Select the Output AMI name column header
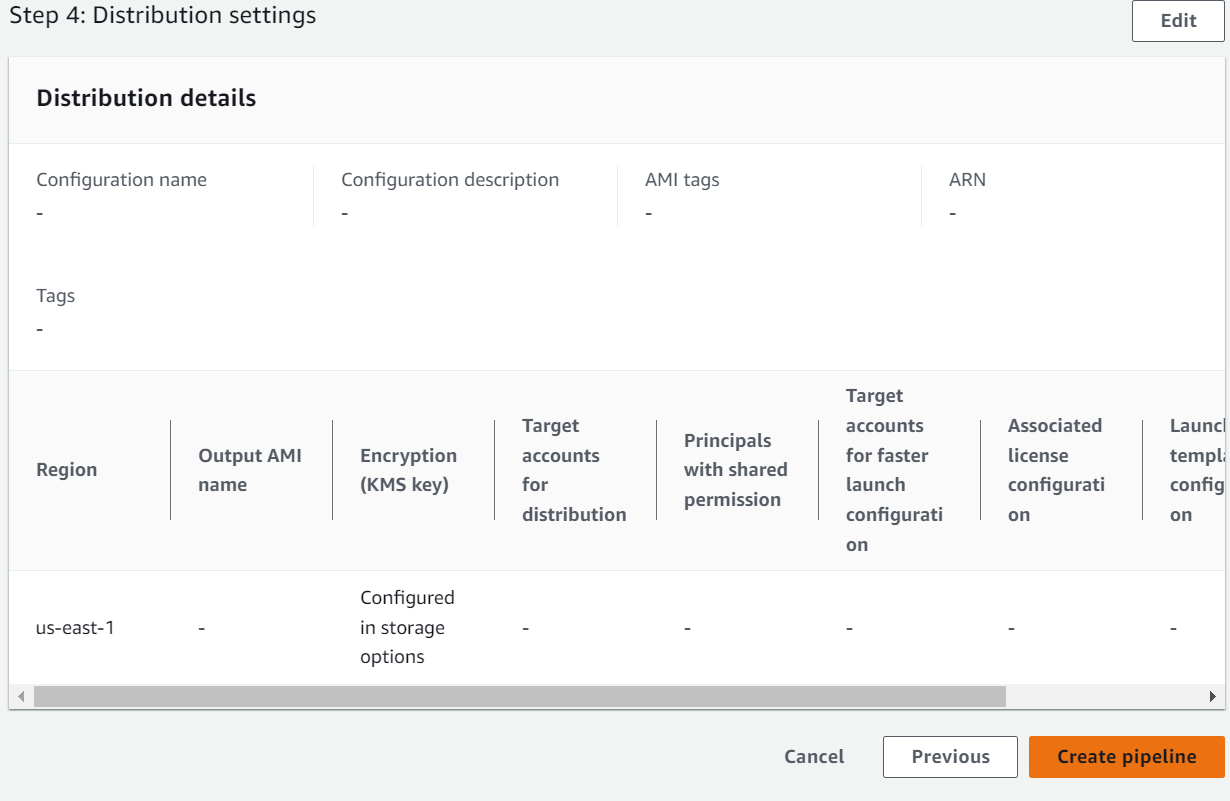The height and width of the screenshot is (801, 1230). [x=250, y=470]
